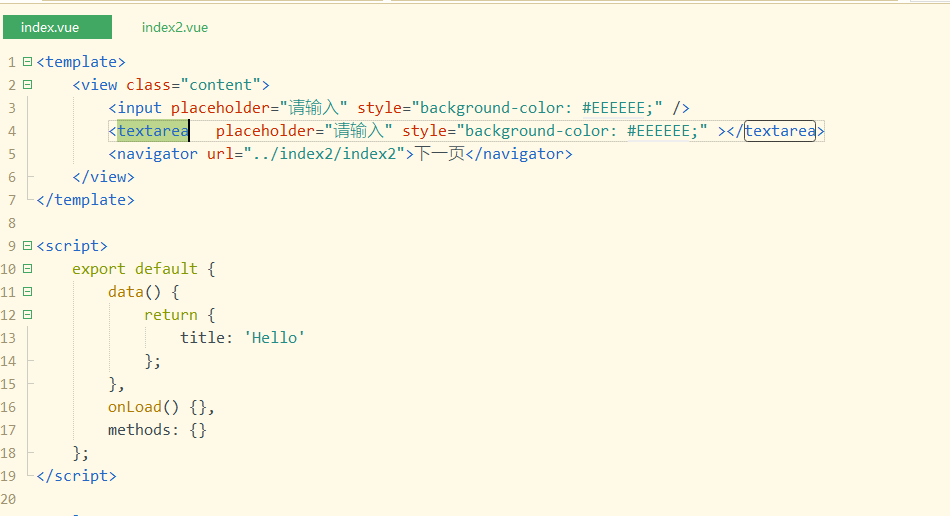The width and height of the screenshot is (950, 516).
Task: Collapse the script block on line 9
Action: coord(27,246)
